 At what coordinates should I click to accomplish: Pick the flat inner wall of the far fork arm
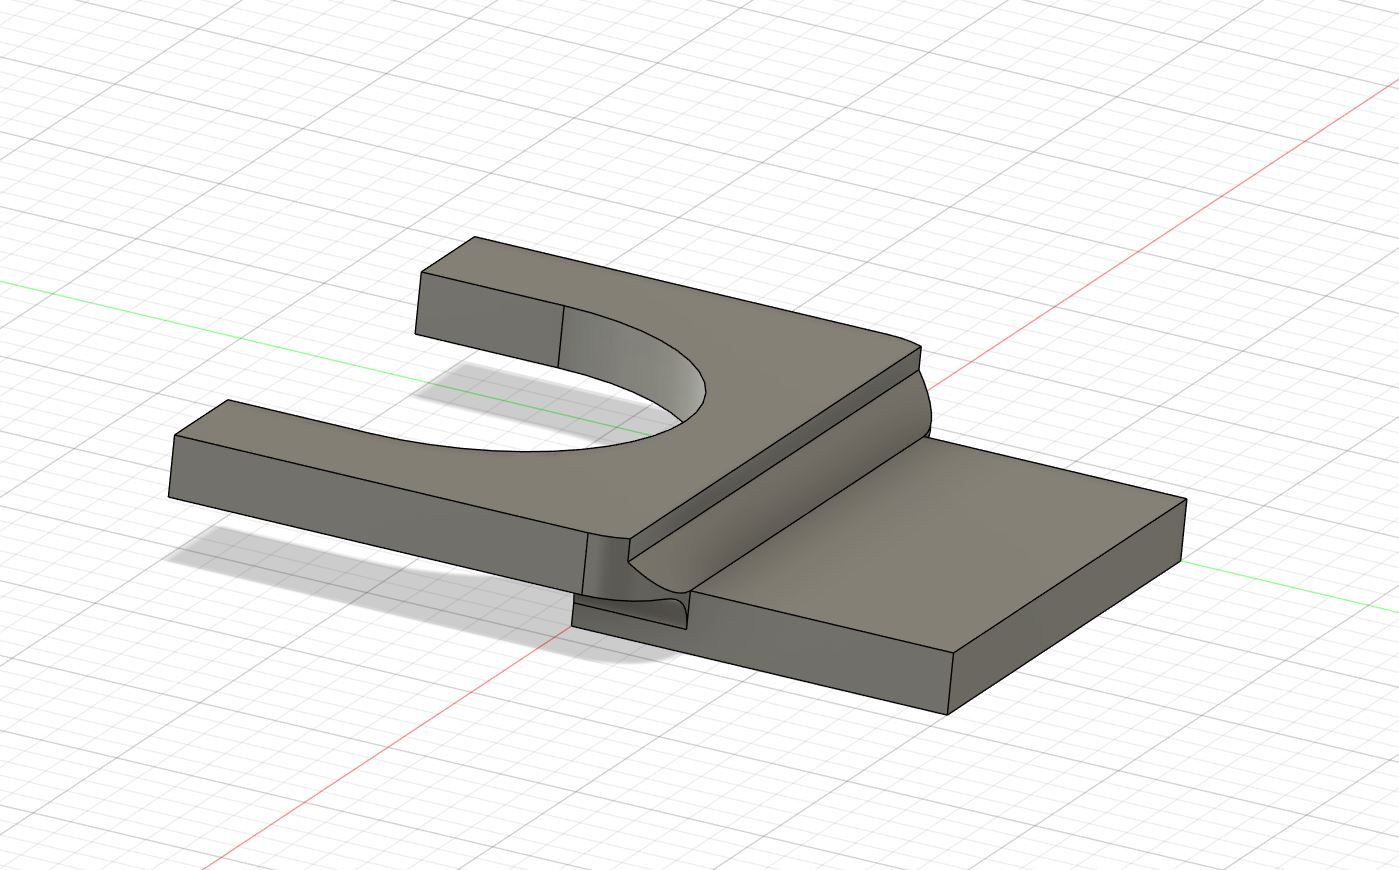click(490, 317)
